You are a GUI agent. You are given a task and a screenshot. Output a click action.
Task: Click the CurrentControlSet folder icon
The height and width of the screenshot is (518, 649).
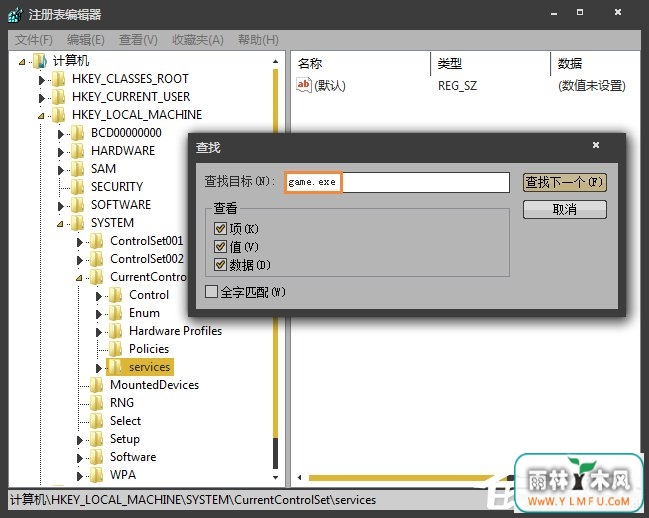96,277
